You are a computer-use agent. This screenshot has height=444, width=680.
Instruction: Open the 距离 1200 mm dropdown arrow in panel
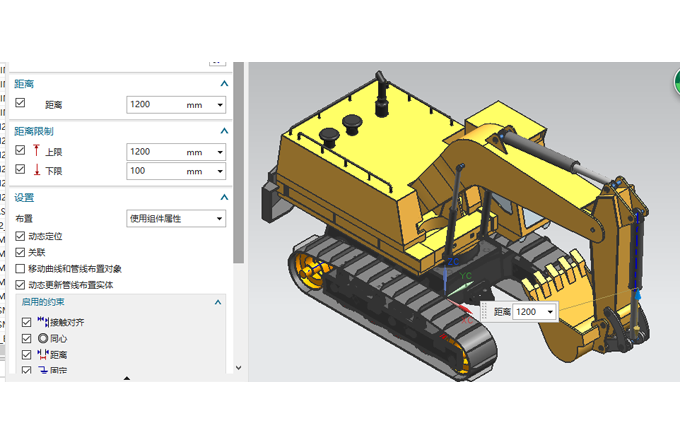tap(220, 104)
